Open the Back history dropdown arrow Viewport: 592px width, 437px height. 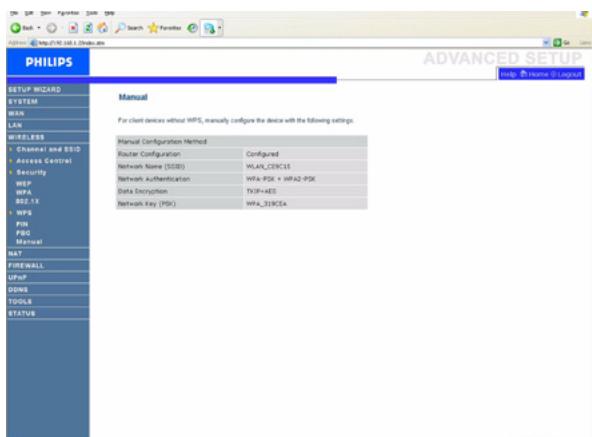coord(39,28)
